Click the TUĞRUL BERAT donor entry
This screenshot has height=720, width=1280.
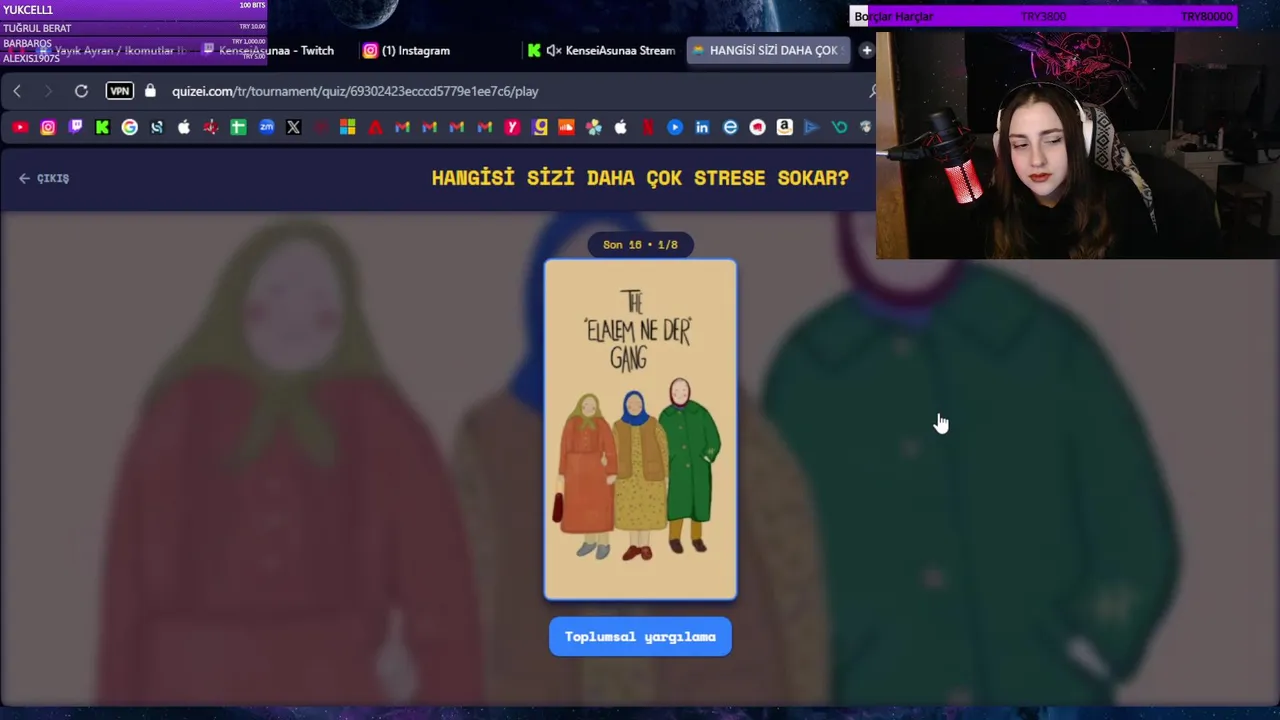(37, 28)
